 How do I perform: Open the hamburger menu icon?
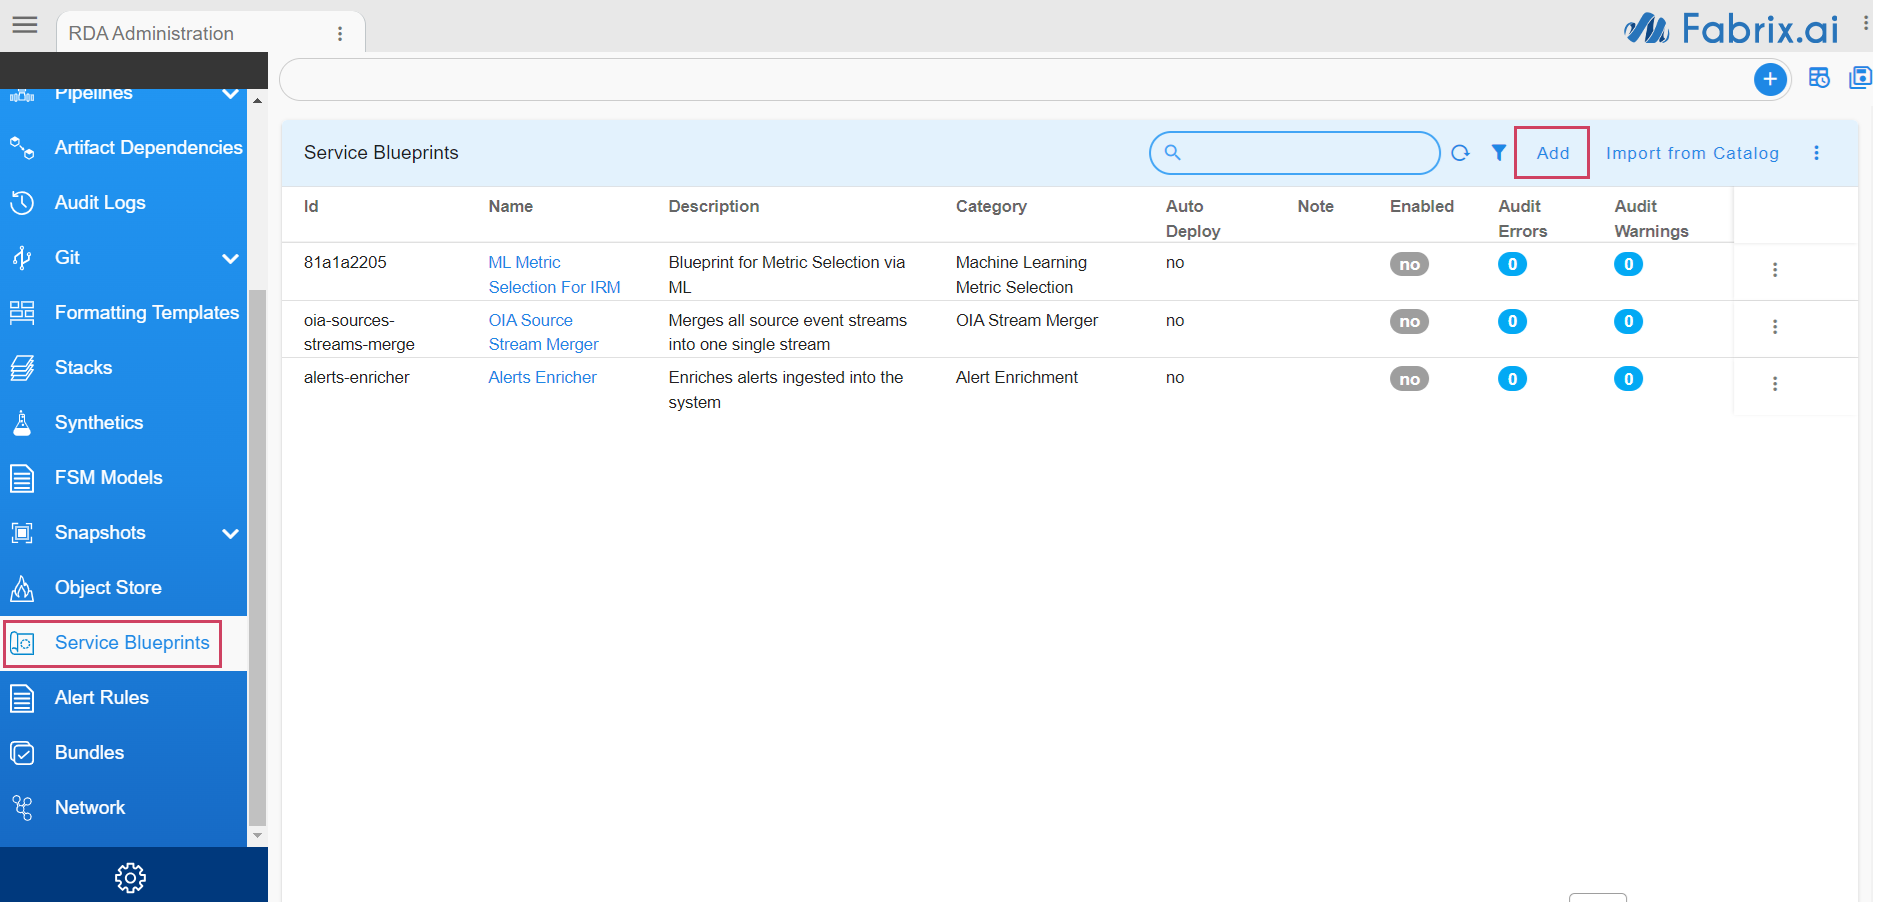click(x=25, y=25)
